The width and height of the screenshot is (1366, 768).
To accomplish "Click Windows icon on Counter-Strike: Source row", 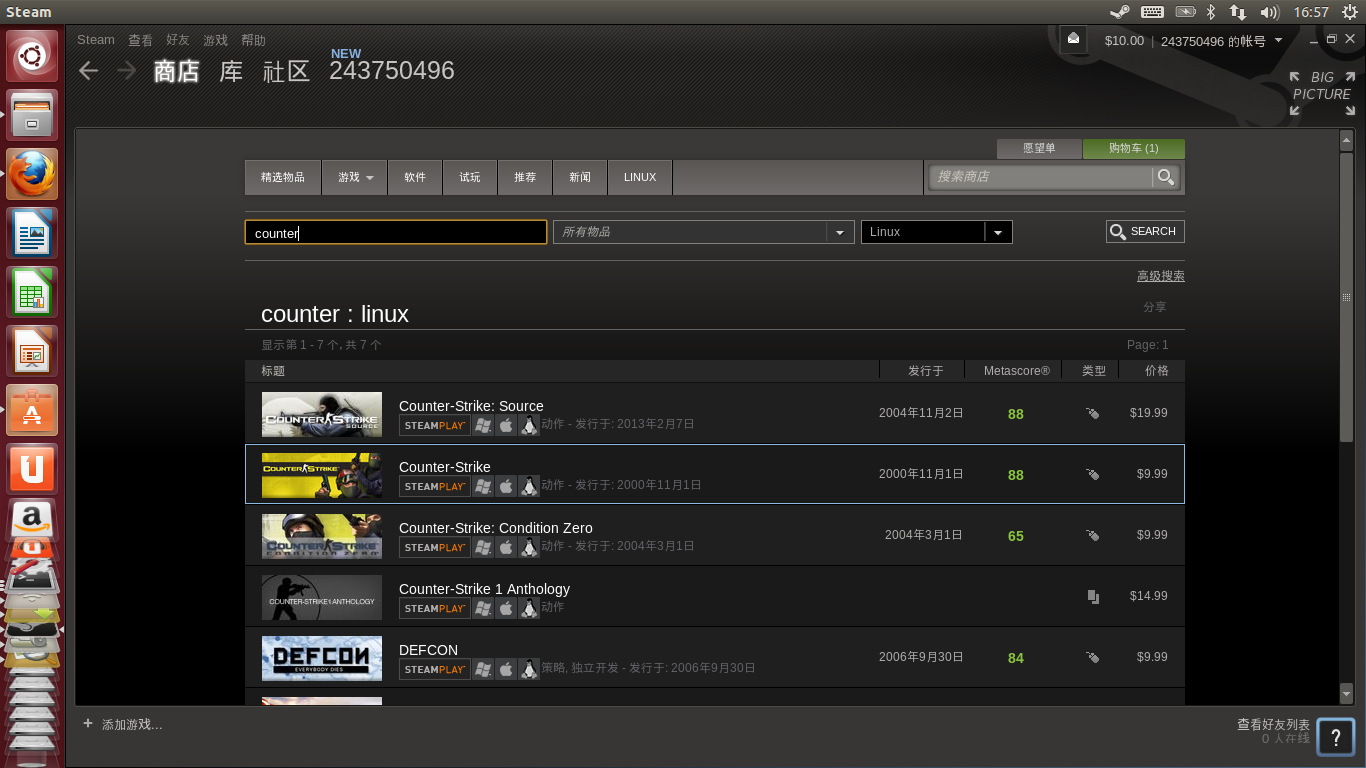I will (x=483, y=425).
